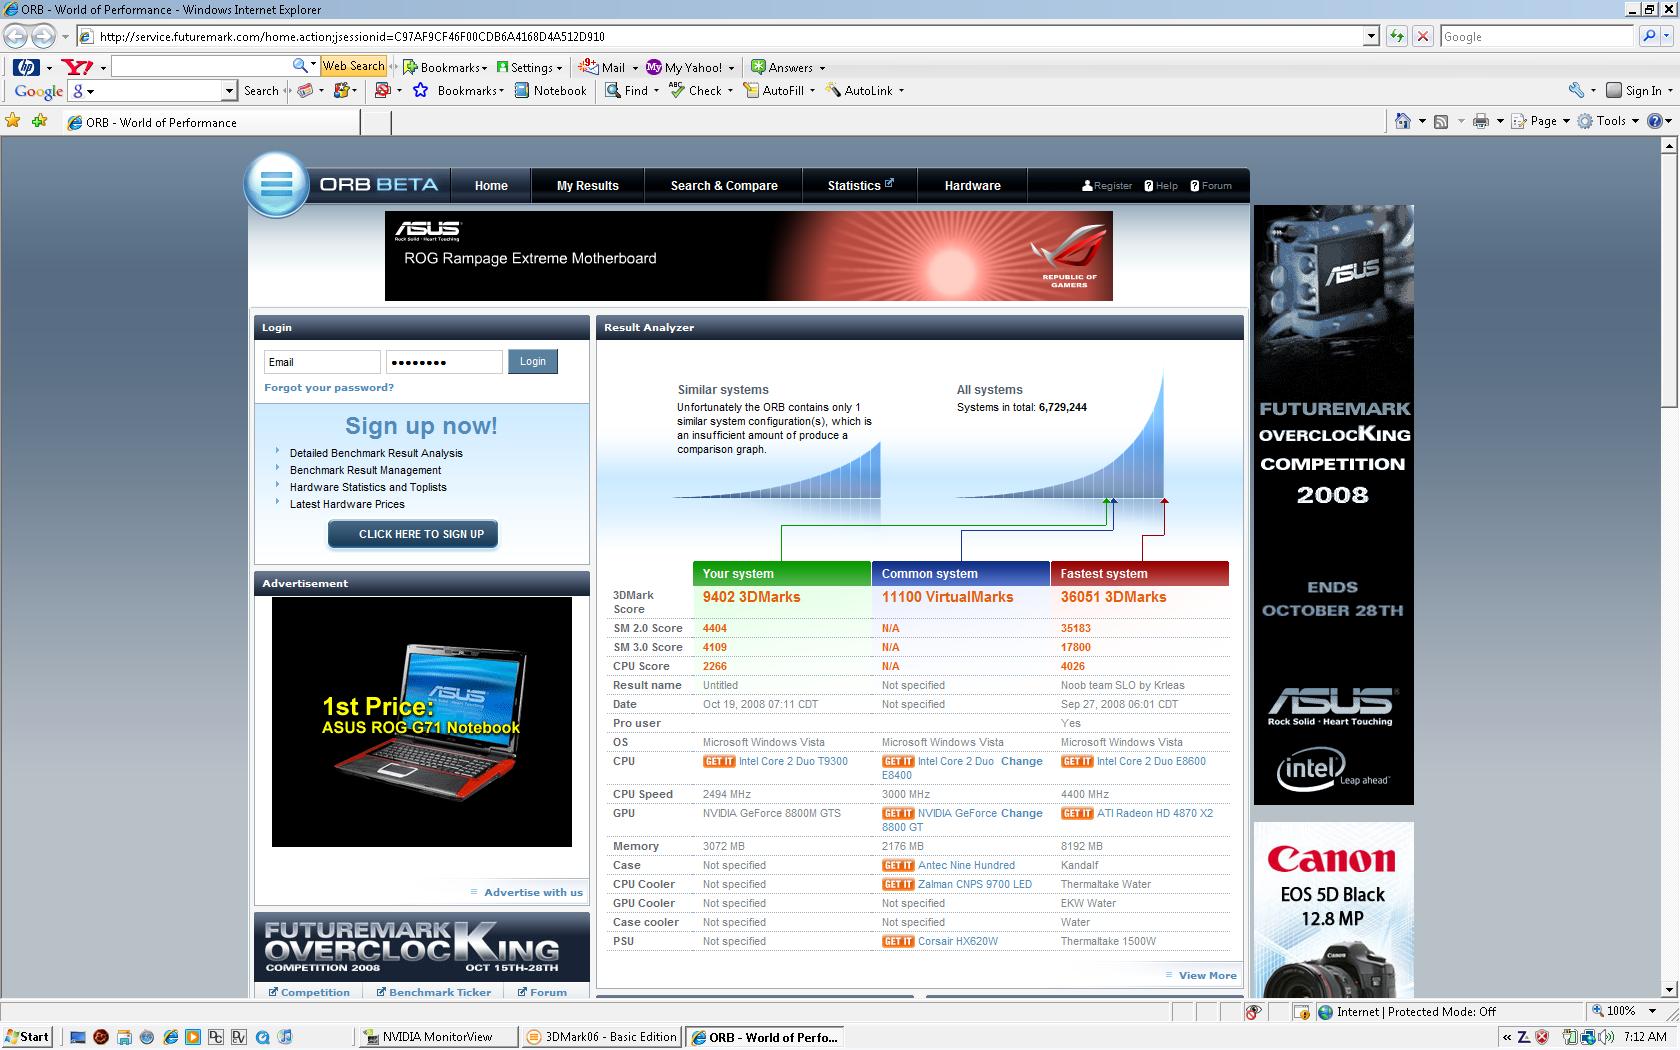The image size is (1680, 1050).
Task: Open the search provider options dropdown arrow
Action: (1669, 37)
